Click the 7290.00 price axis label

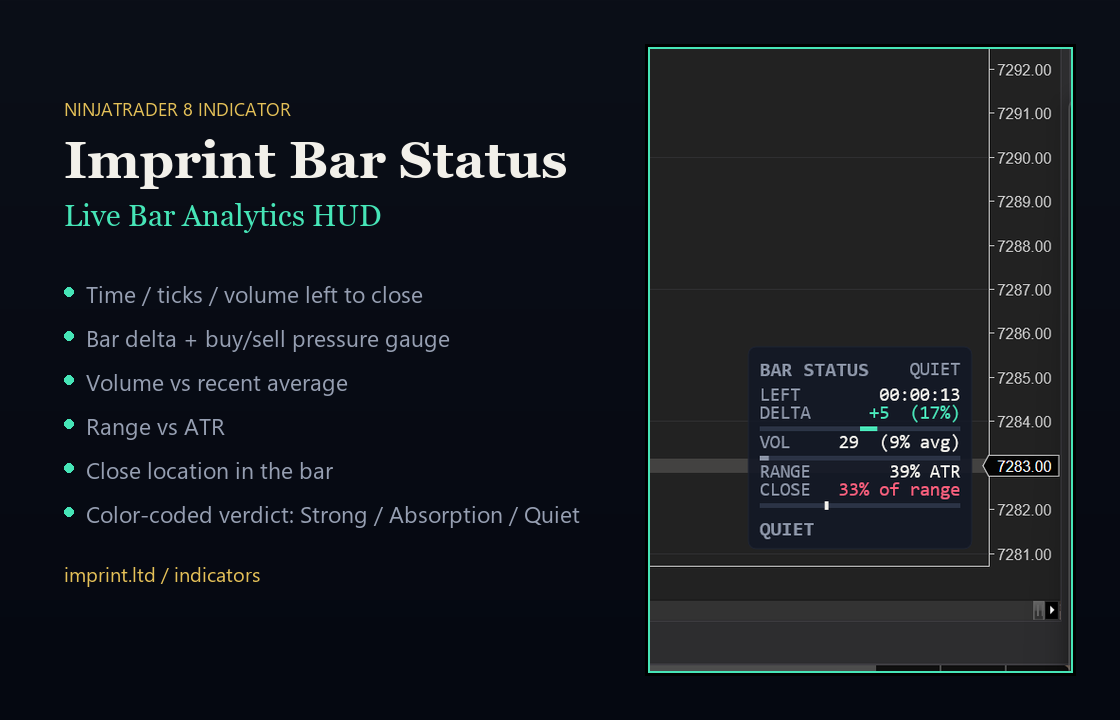tap(1024, 158)
